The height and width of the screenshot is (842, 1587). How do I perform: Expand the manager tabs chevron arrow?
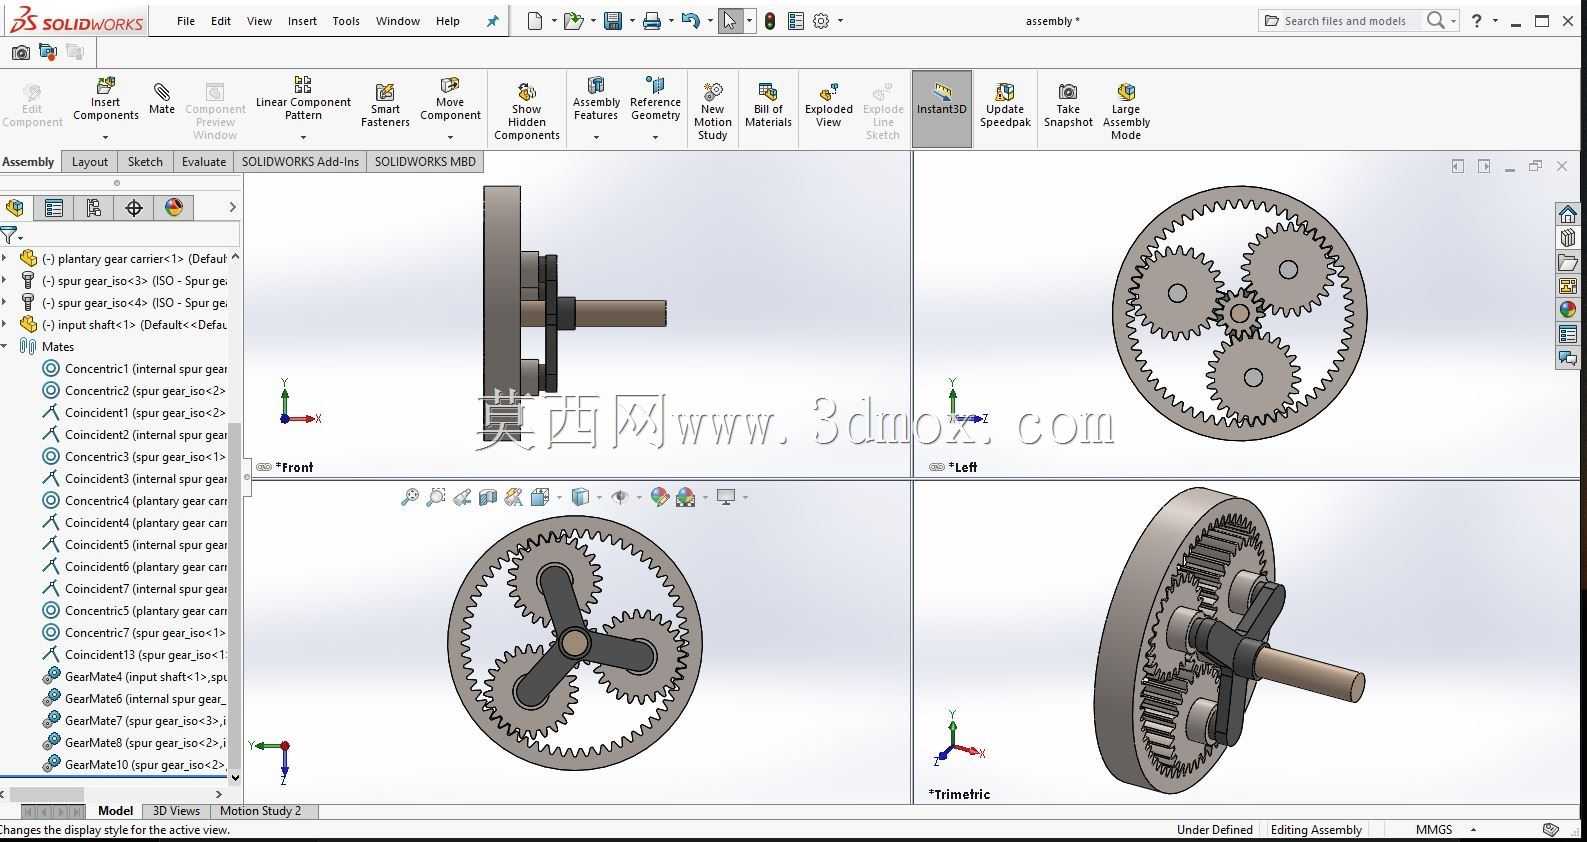(x=232, y=208)
